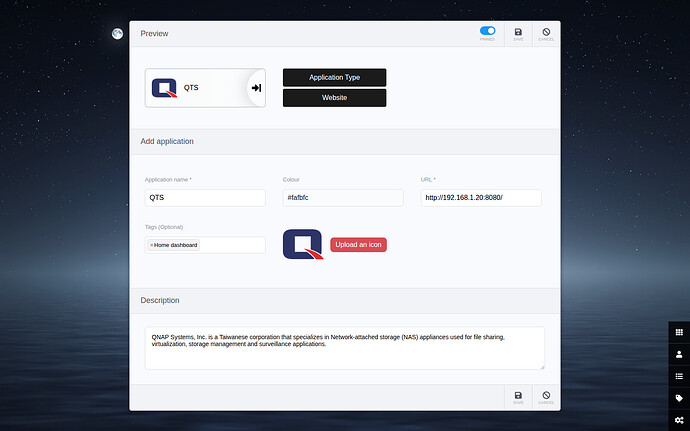Click the Preview heading text
Image resolution: width=690 pixels, height=431 pixels.
pos(154,33)
